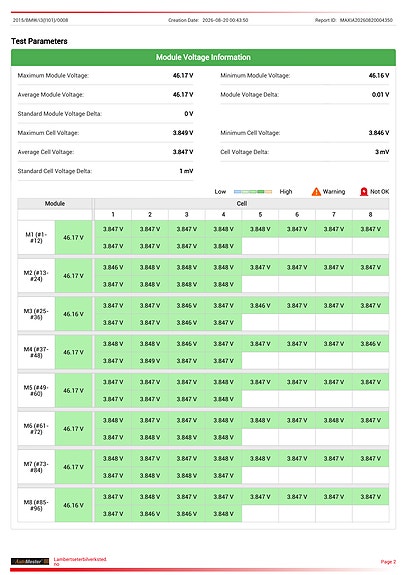Click the Module column header
This screenshot has width=407, height=575.
point(55,204)
